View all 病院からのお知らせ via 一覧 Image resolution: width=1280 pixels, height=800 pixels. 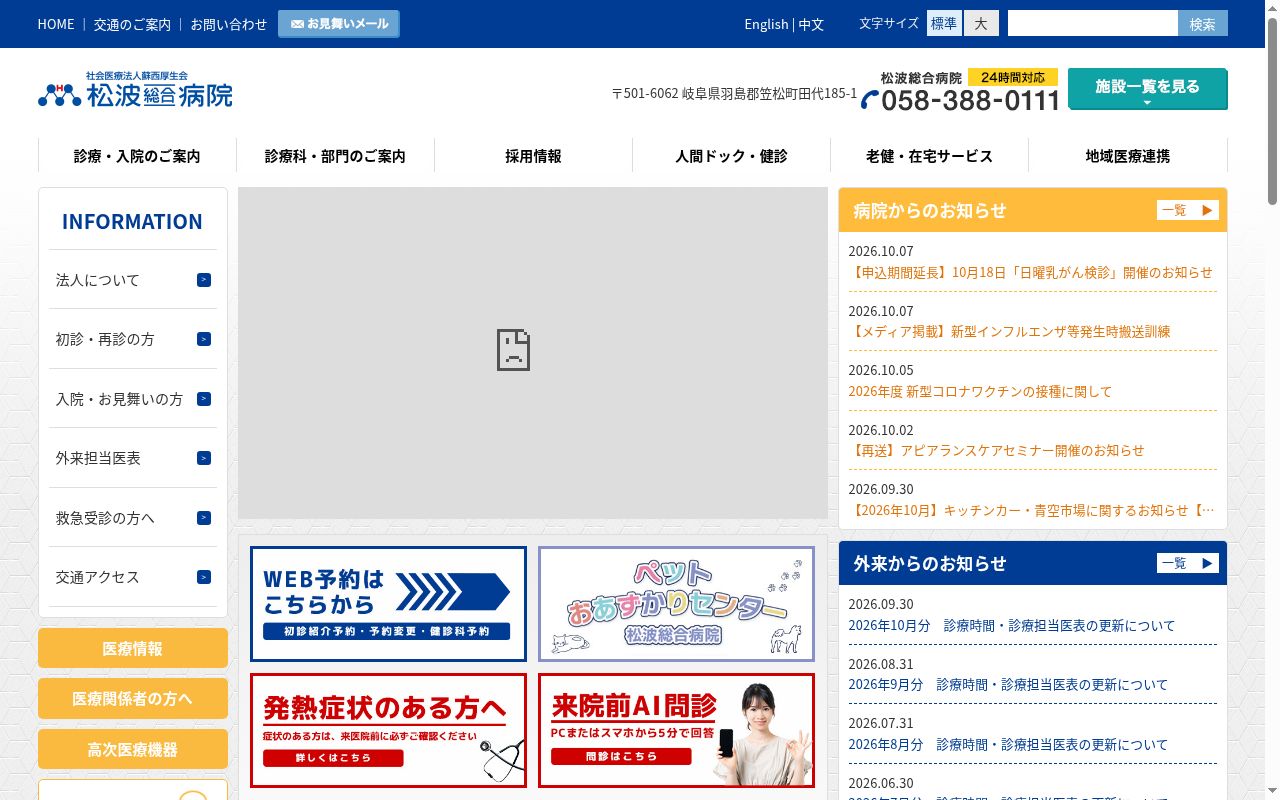pyautogui.click(x=1188, y=210)
